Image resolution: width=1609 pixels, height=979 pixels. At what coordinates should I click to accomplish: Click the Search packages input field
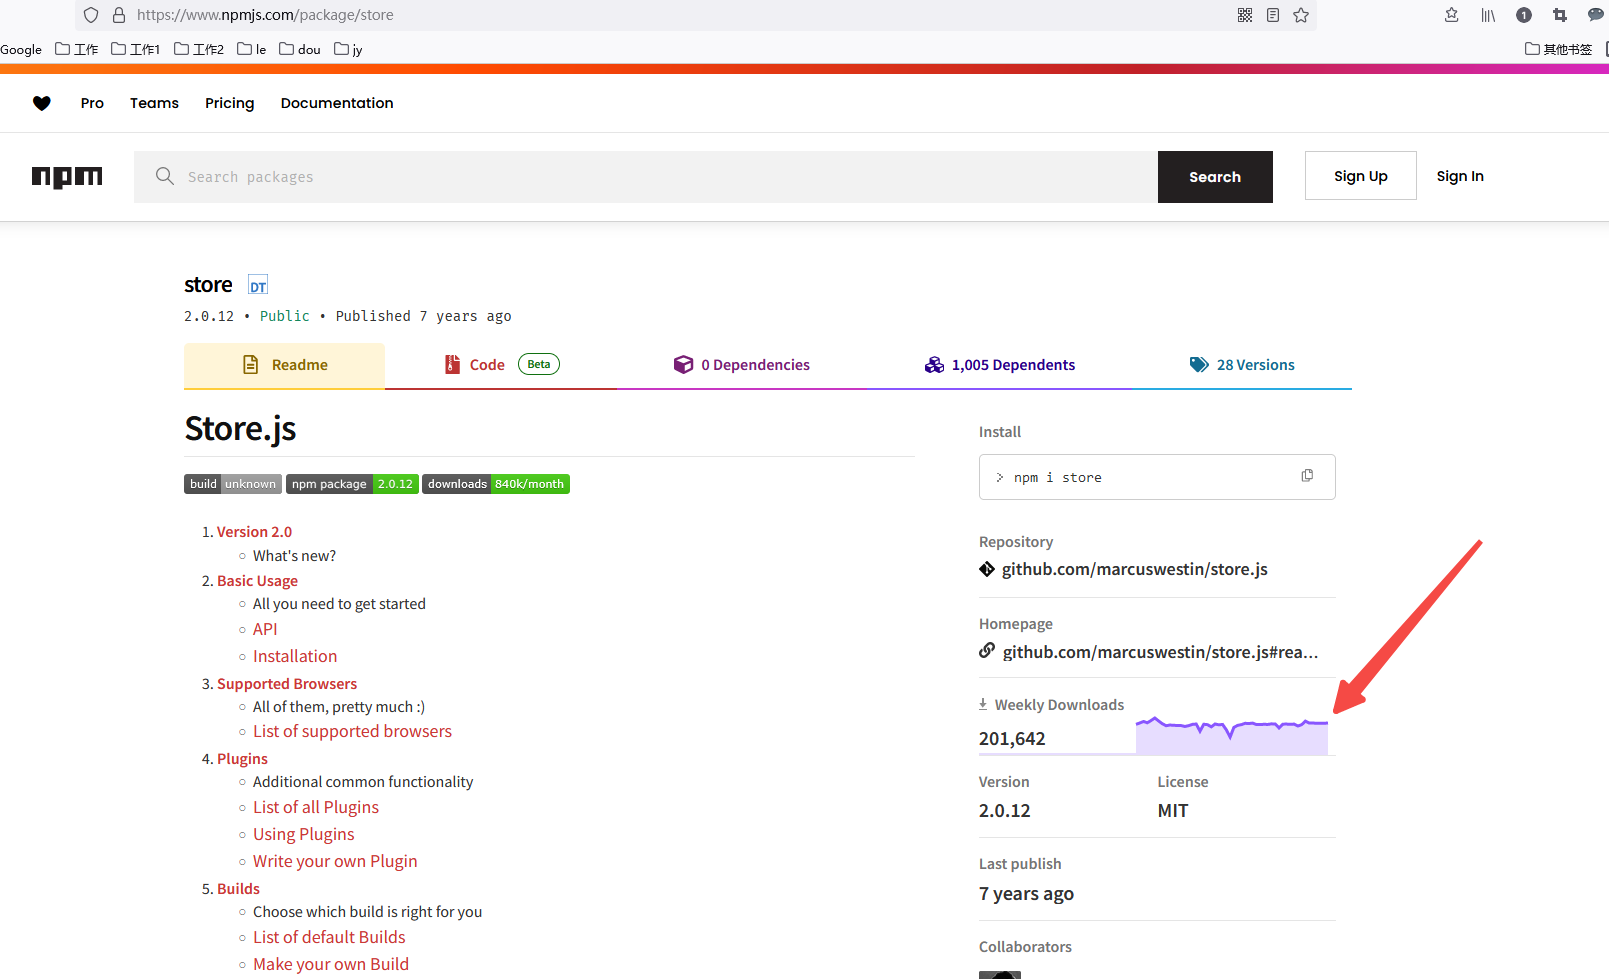coord(646,177)
